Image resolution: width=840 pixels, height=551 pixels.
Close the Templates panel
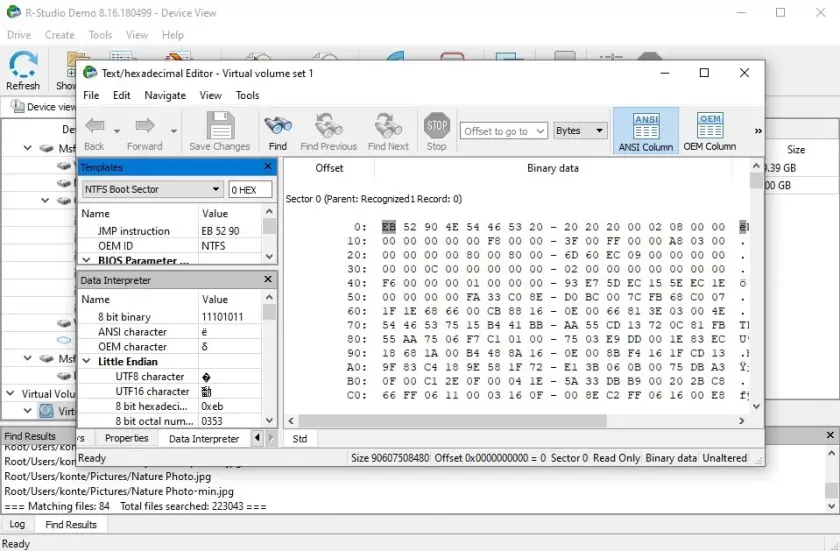point(268,167)
